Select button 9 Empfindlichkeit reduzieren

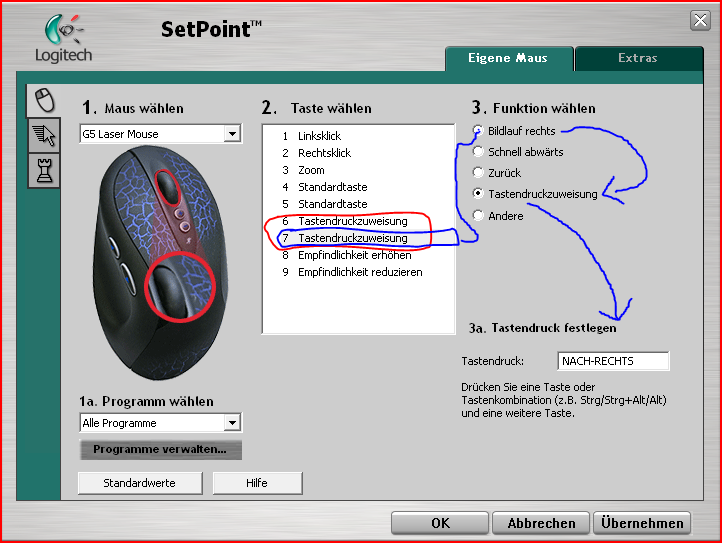click(x=358, y=272)
